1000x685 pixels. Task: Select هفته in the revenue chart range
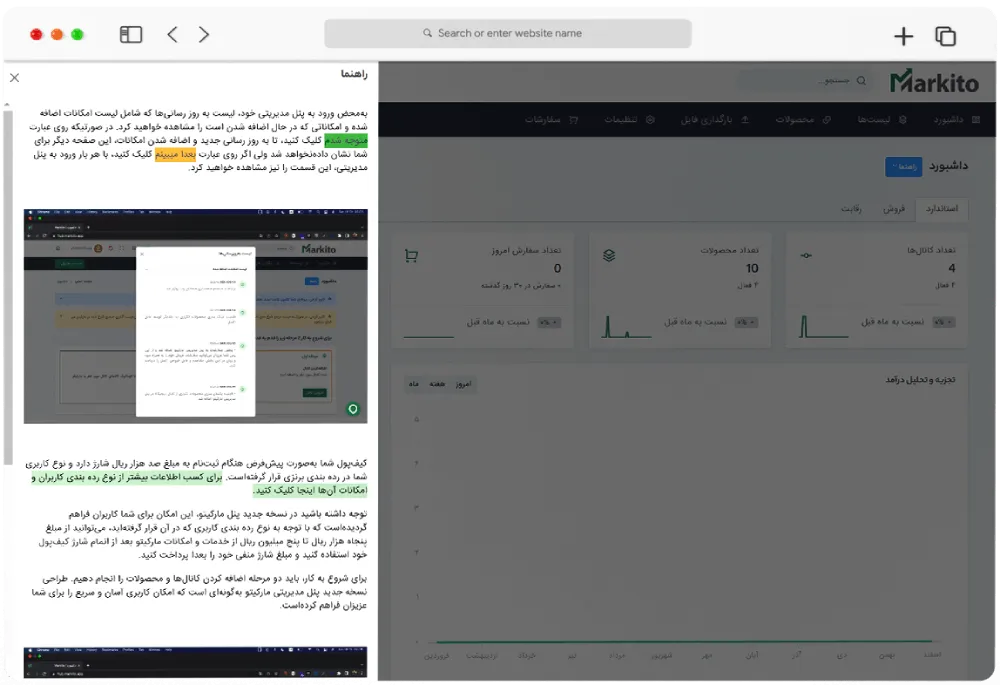[x=437, y=384]
